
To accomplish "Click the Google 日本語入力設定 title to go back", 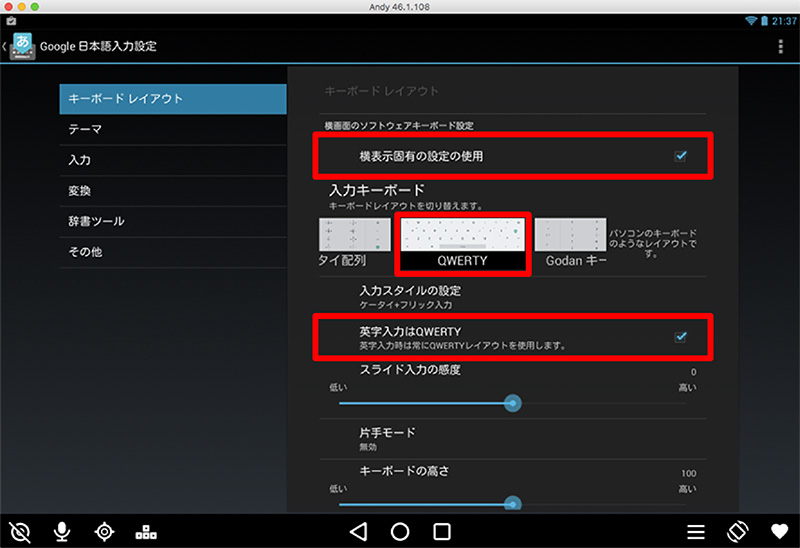I will click(98, 46).
